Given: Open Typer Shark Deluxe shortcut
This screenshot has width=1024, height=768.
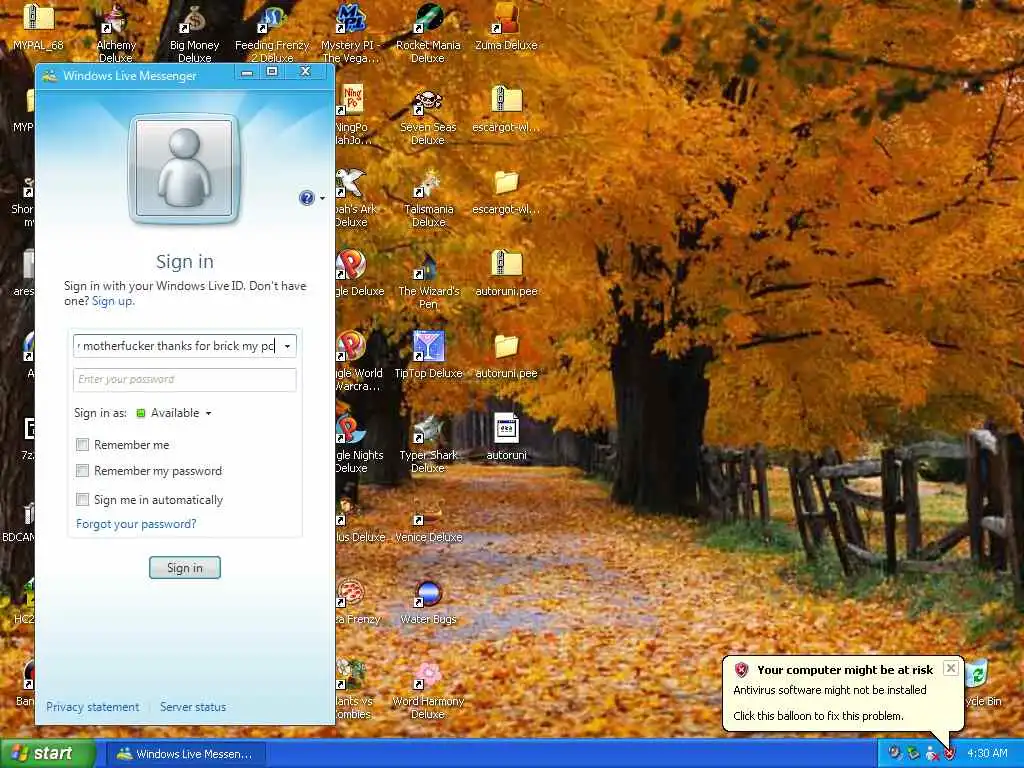Looking at the screenshot, I should 428,430.
